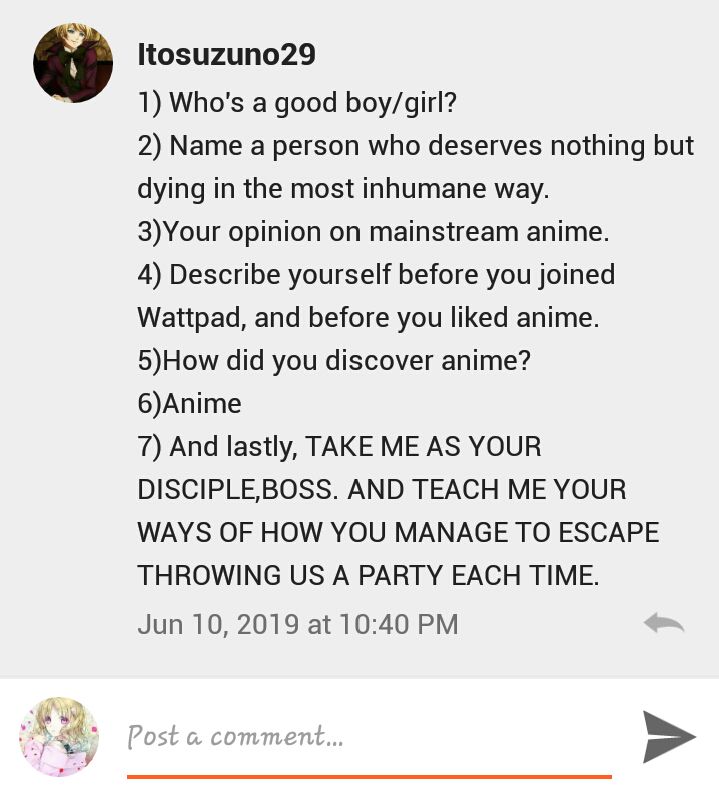
Task: Select the "Who's a good boy/girl?" line
Action: point(297,103)
